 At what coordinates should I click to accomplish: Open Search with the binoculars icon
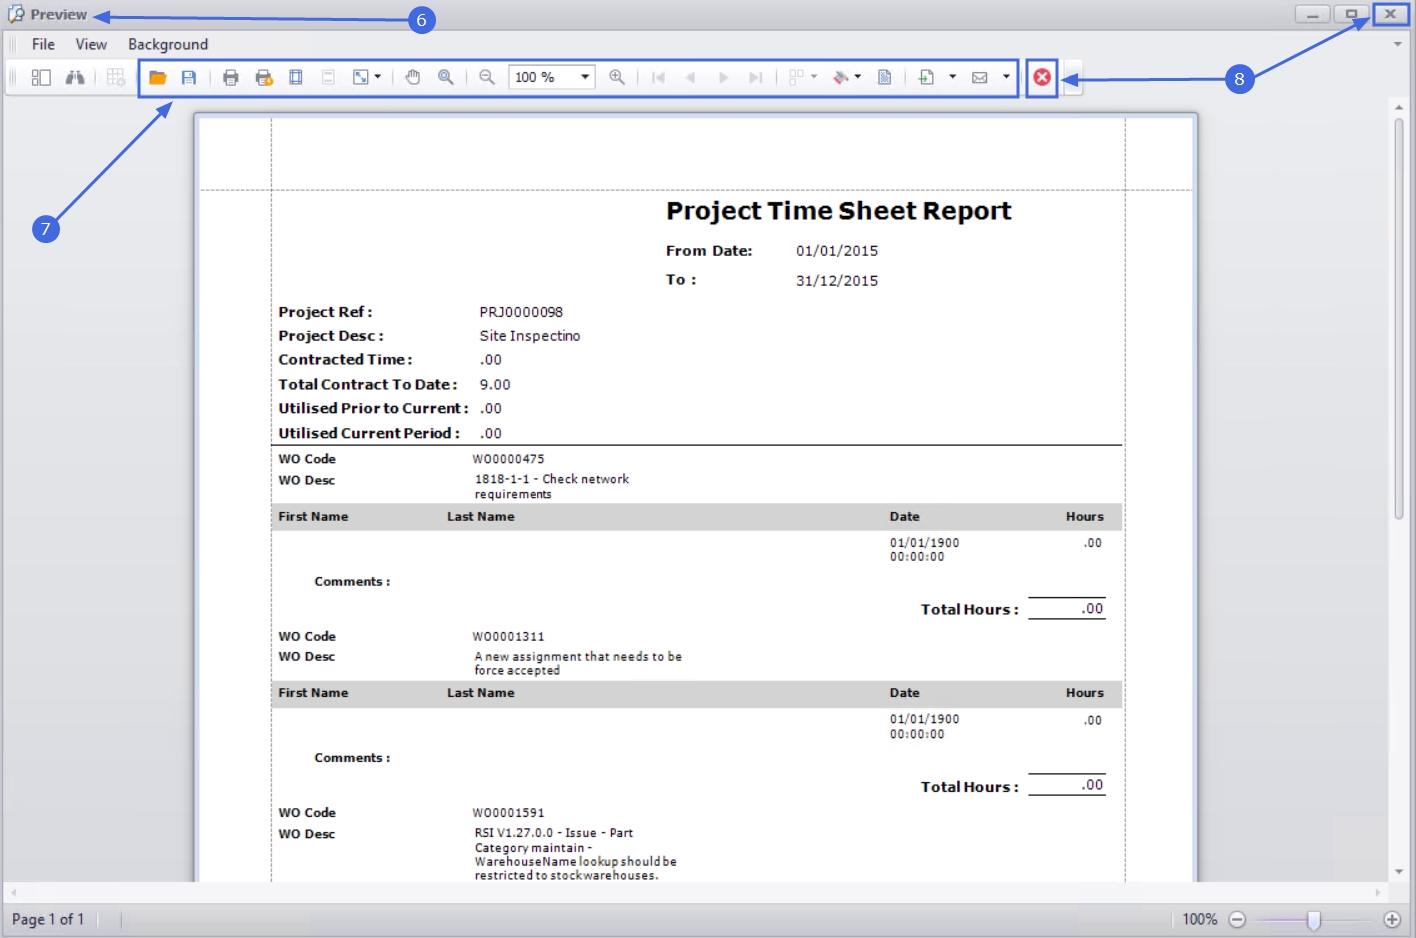tap(75, 77)
